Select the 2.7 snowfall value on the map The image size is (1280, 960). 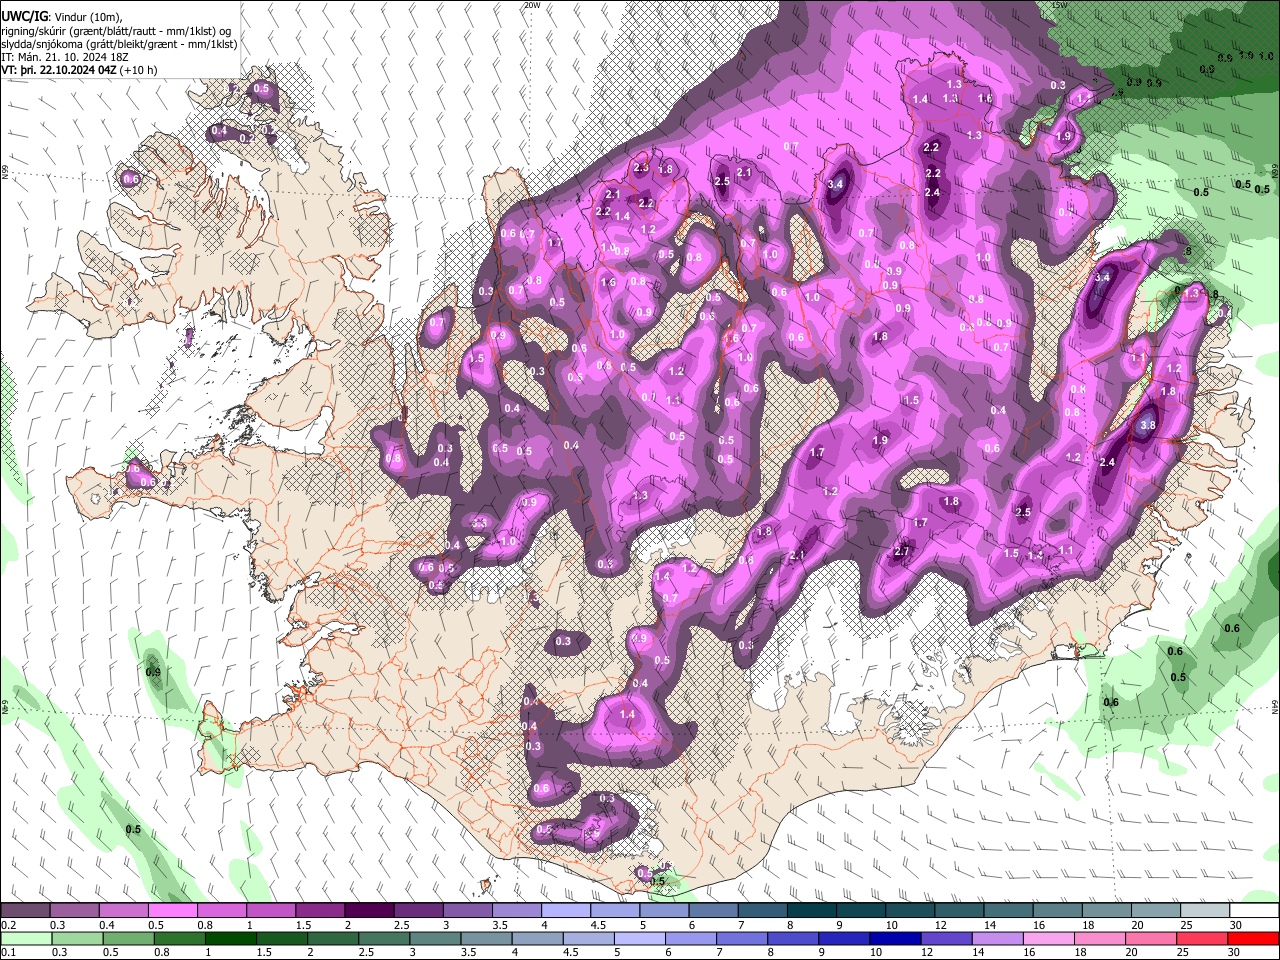click(x=902, y=551)
